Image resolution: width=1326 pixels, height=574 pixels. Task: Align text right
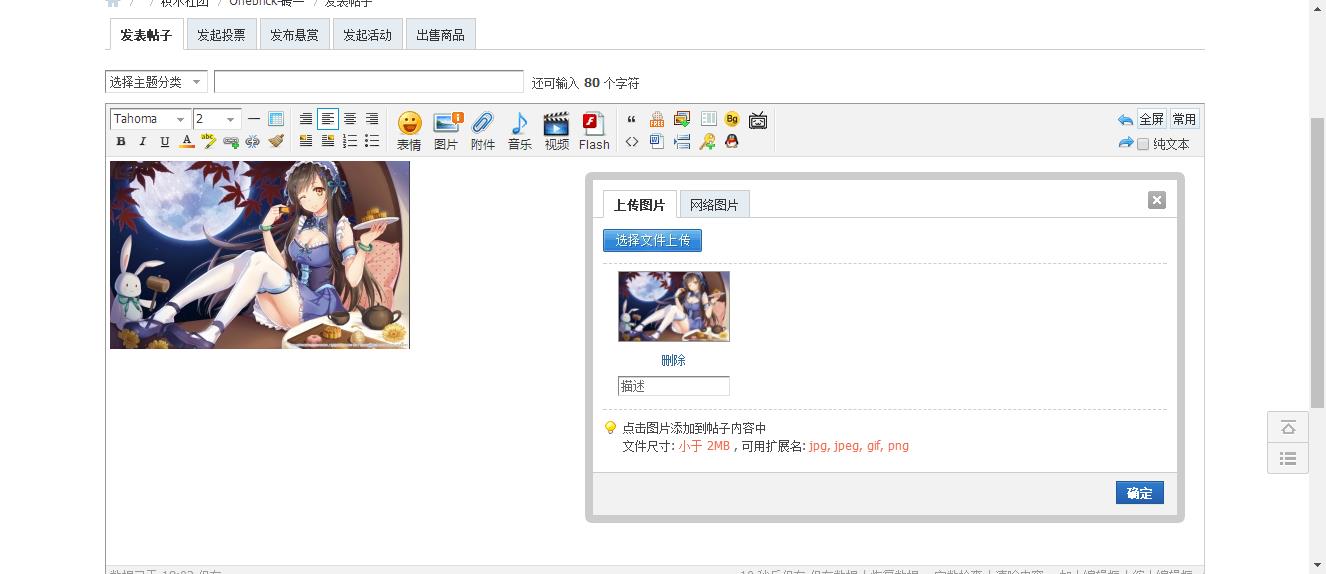coord(372,119)
